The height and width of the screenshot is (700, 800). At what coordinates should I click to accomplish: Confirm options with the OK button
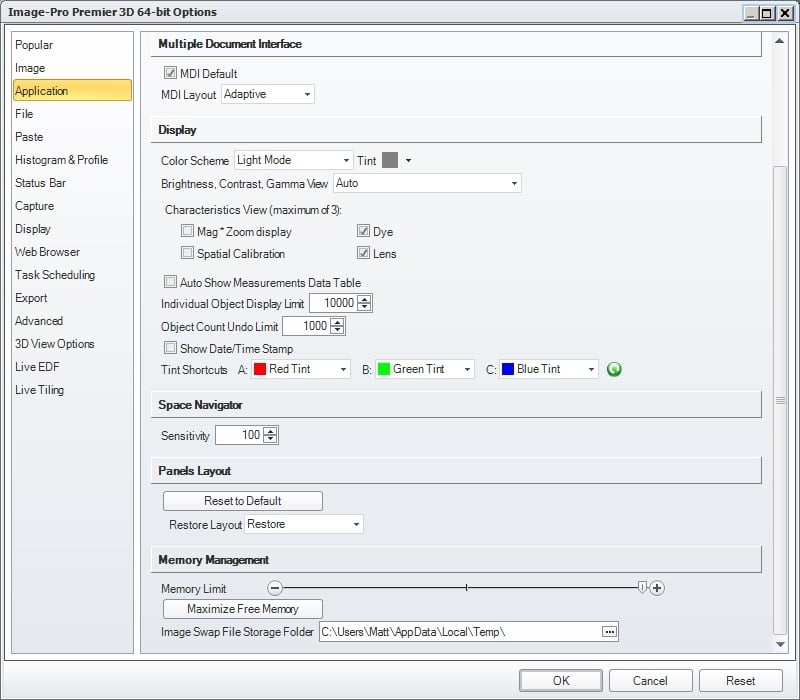click(x=561, y=681)
